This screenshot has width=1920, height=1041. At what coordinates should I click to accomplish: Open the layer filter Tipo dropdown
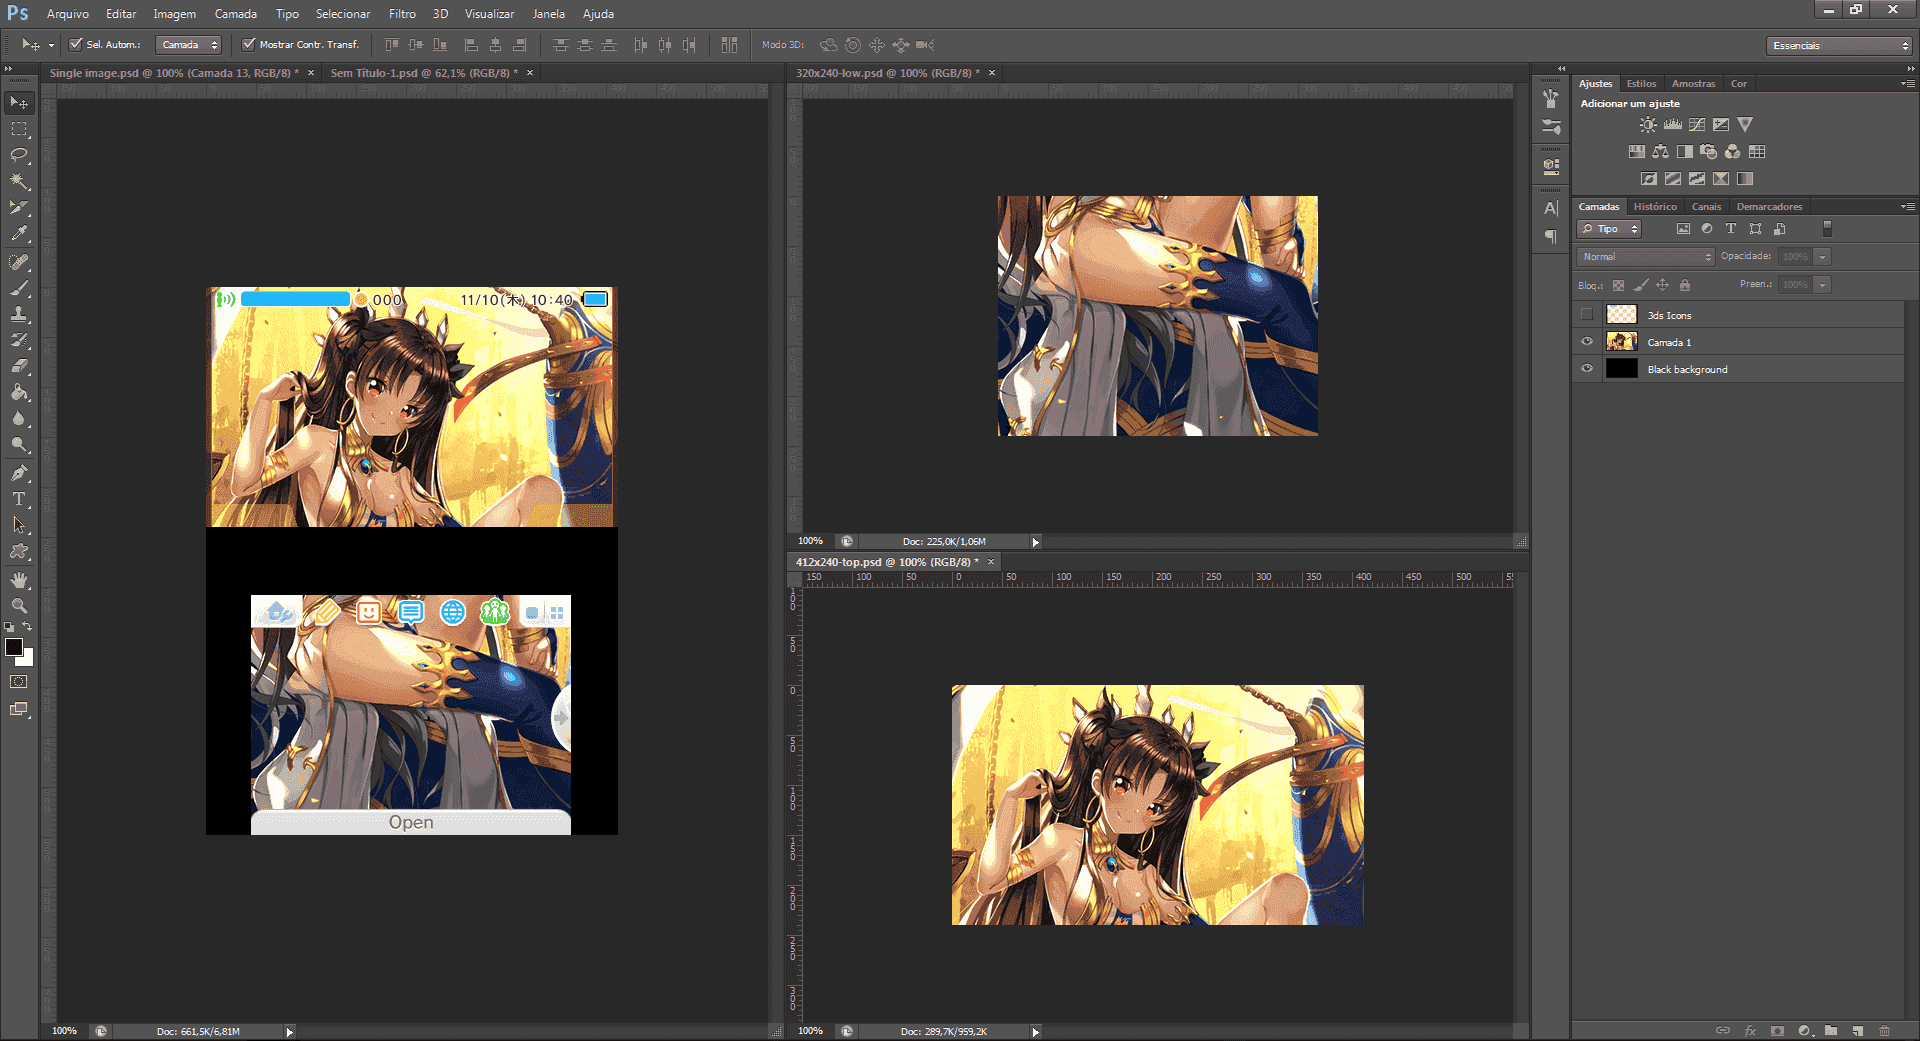click(1610, 229)
